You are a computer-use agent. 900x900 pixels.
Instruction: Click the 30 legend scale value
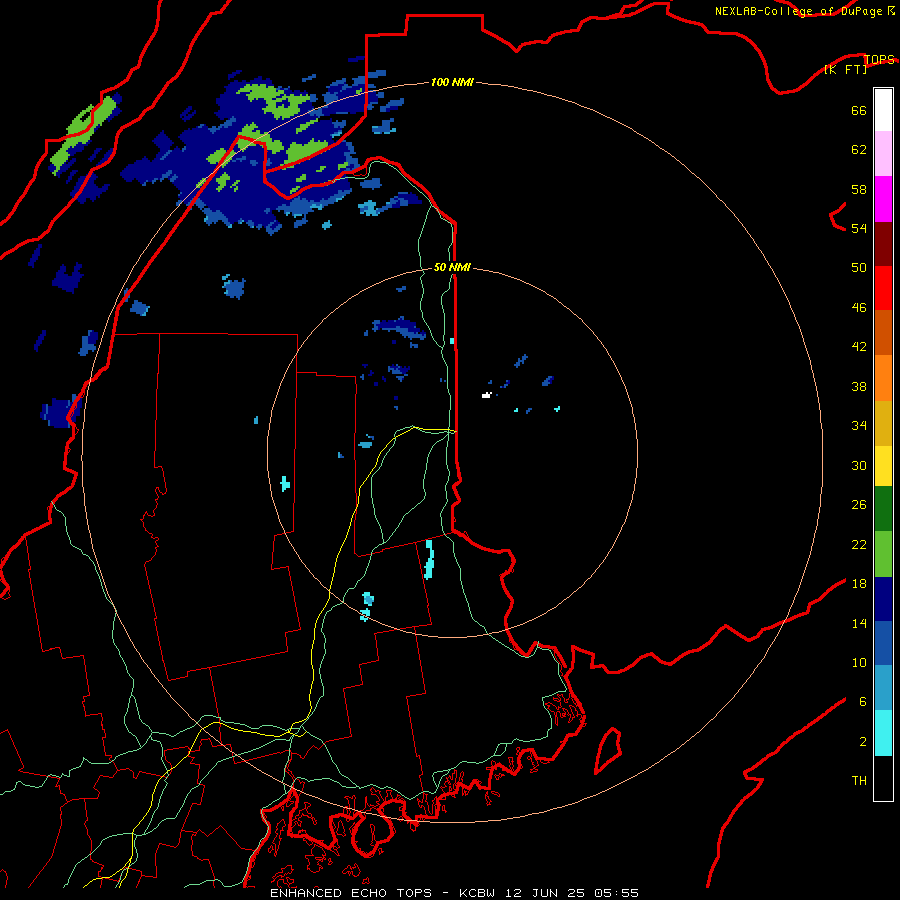coord(859,465)
